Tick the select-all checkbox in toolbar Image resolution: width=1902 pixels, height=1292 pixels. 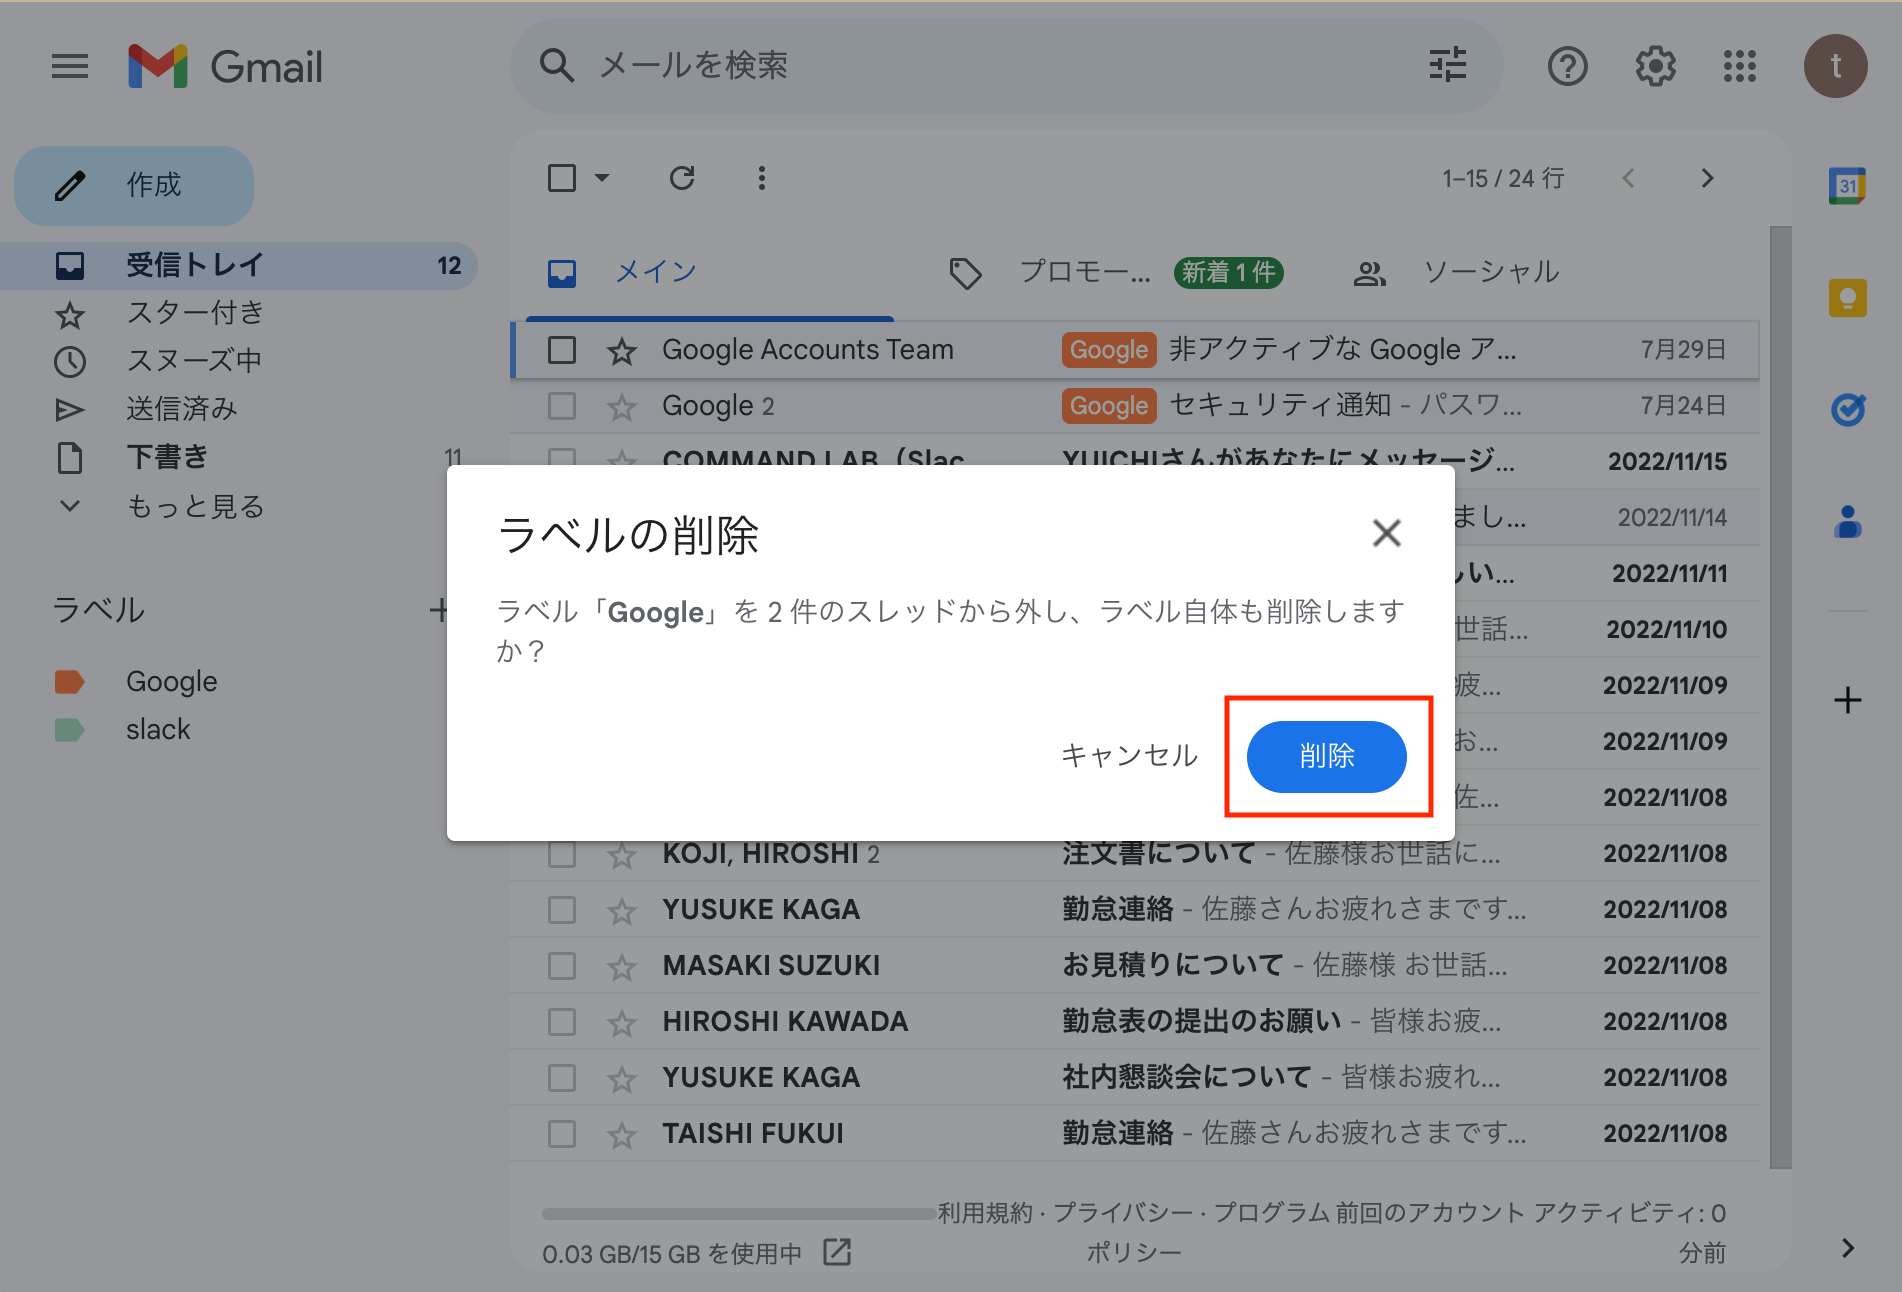562,178
